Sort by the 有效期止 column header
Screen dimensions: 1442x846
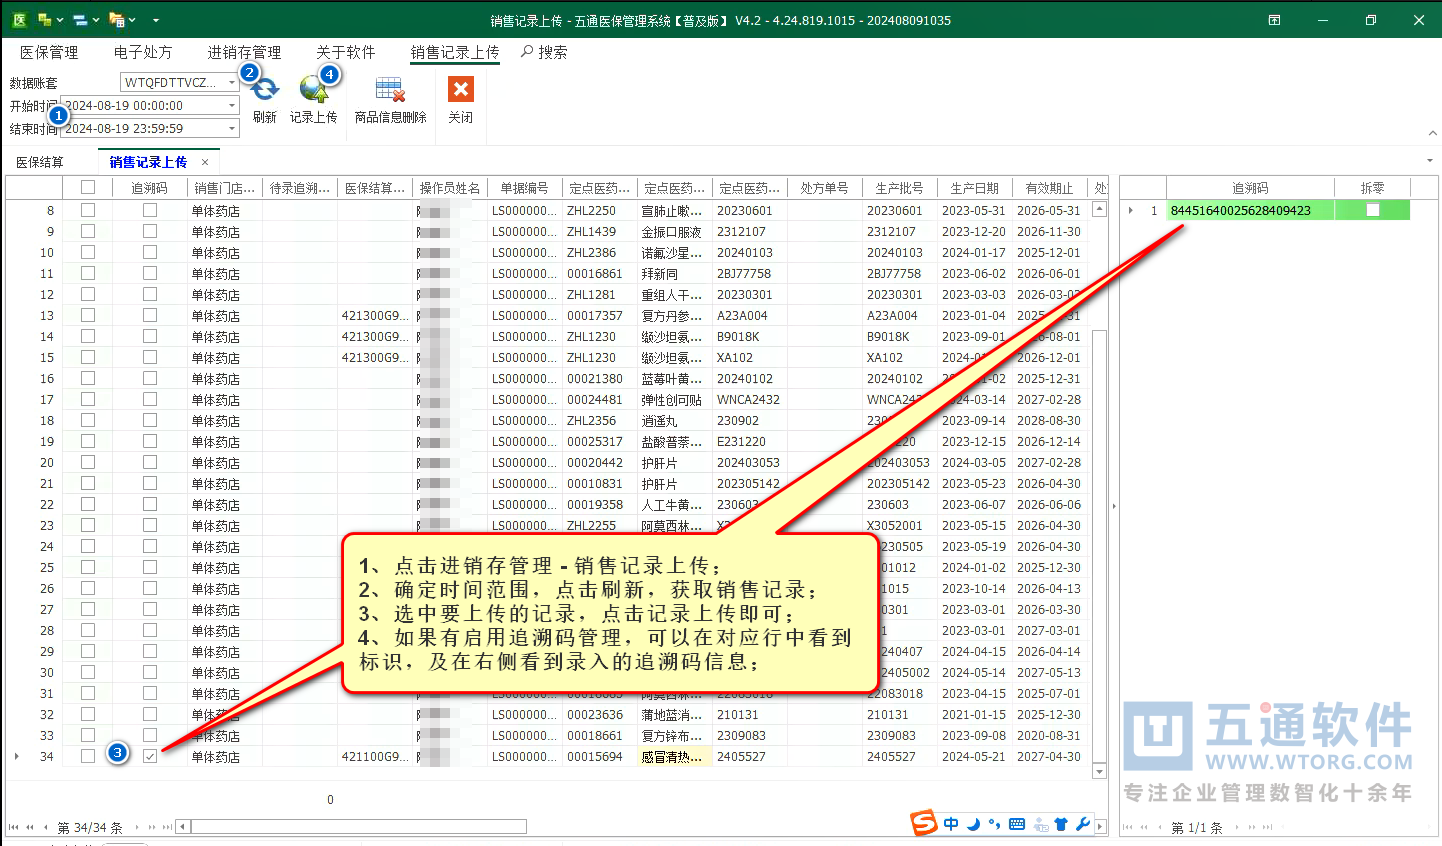[x=1049, y=188]
